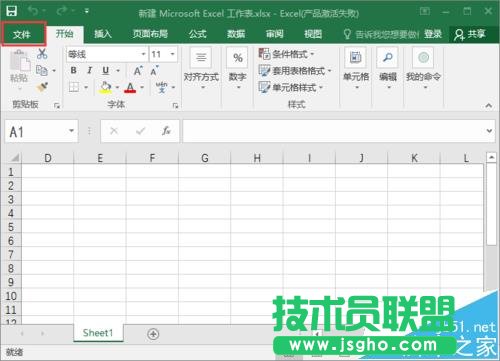The height and width of the screenshot is (361, 500).
Task: Apply red font color A
Action: (x=130, y=87)
